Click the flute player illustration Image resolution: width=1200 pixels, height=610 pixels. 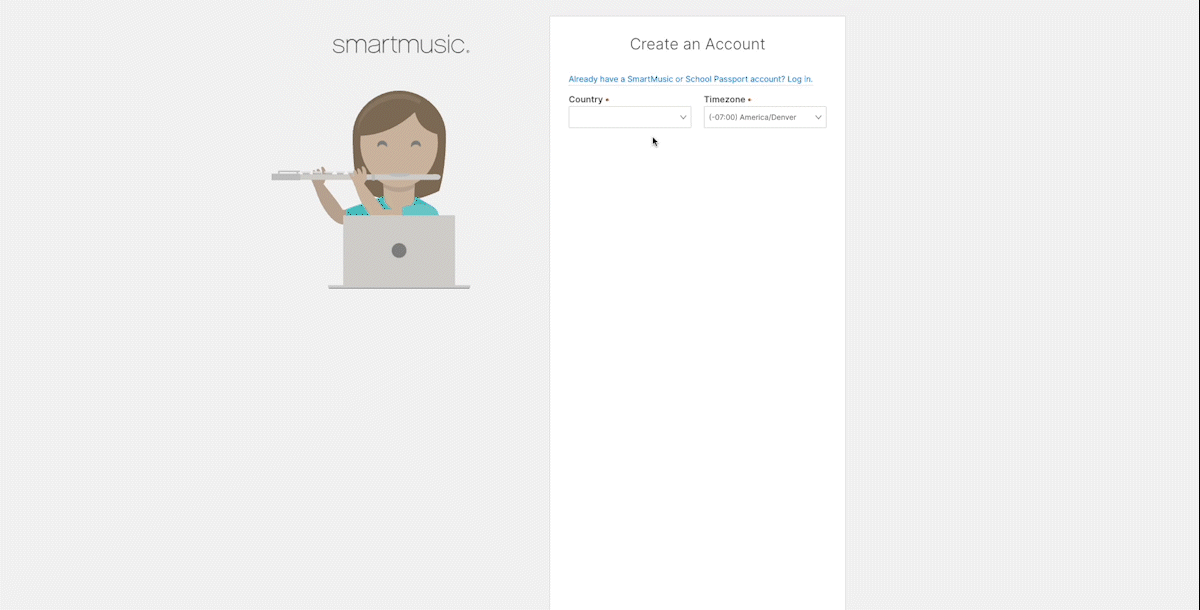pyautogui.click(x=371, y=190)
